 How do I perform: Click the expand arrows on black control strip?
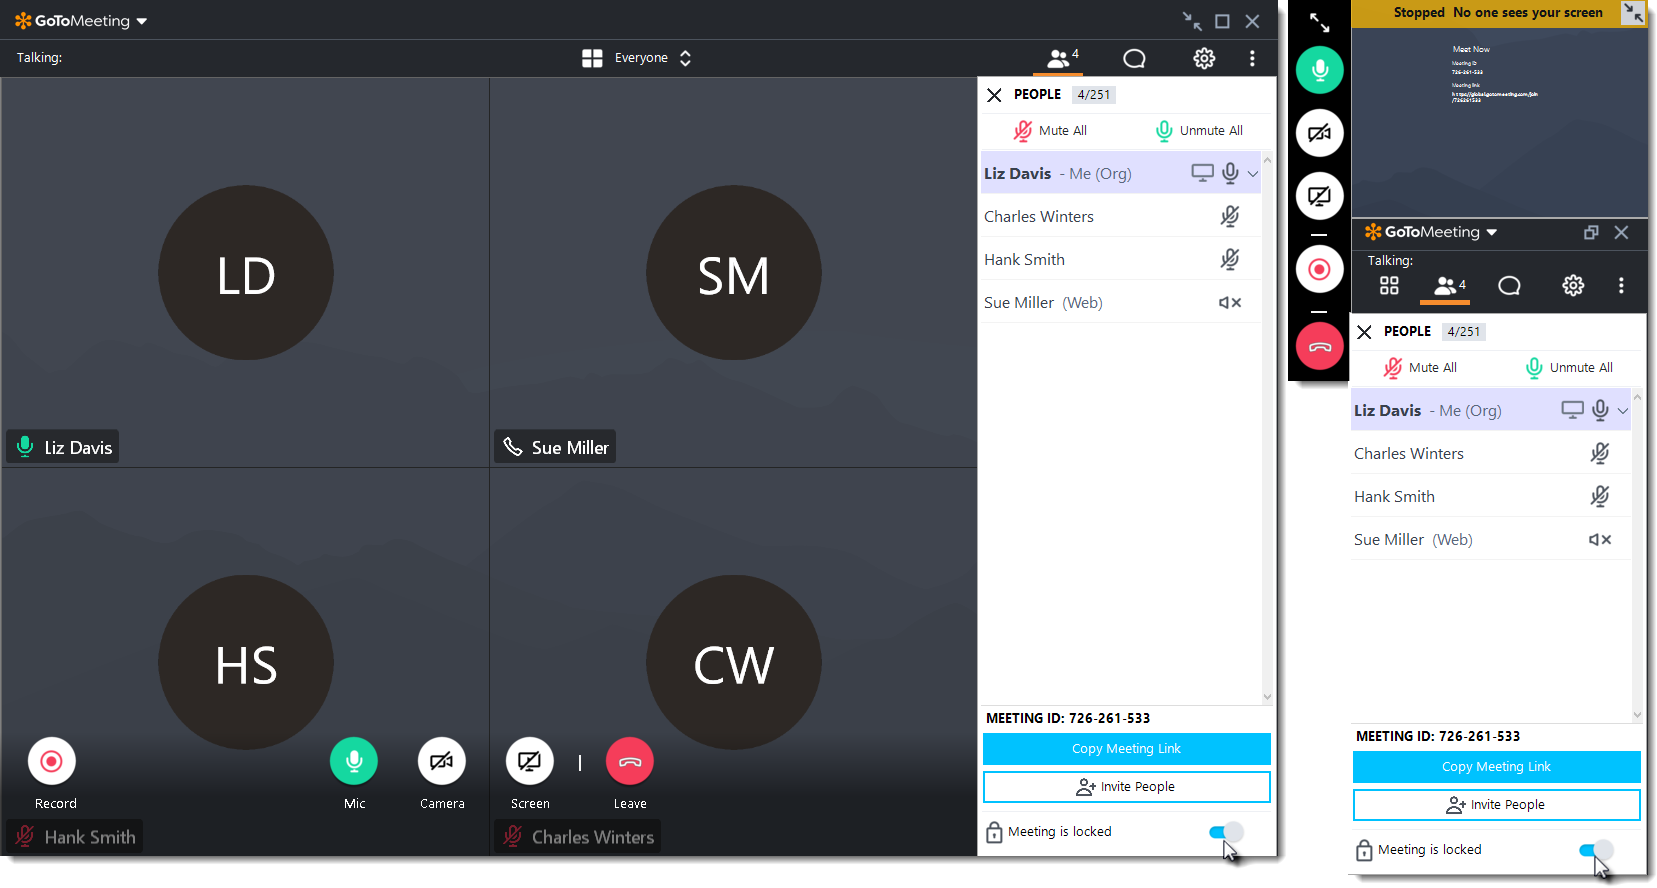1320,22
